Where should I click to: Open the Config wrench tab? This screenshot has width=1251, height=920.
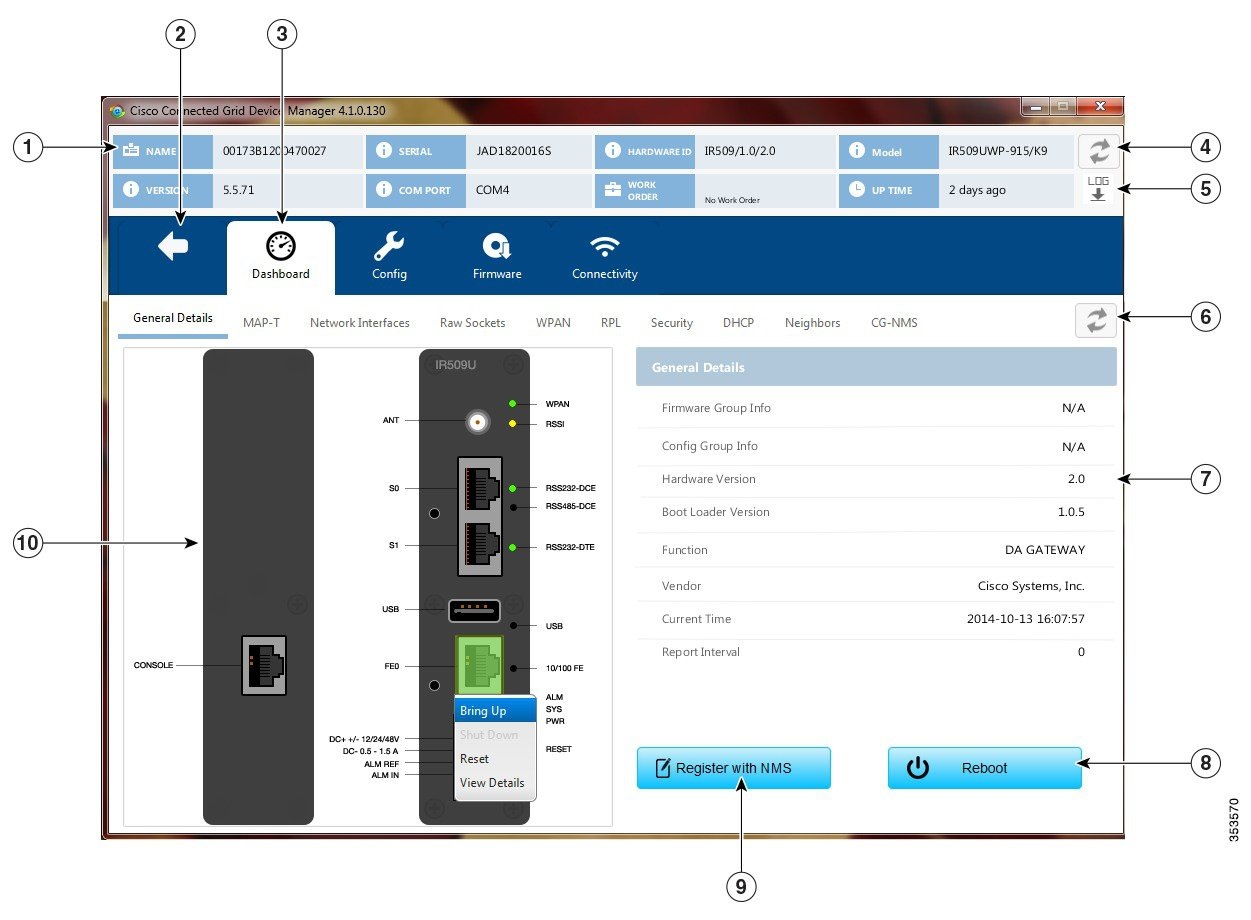click(389, 258)
